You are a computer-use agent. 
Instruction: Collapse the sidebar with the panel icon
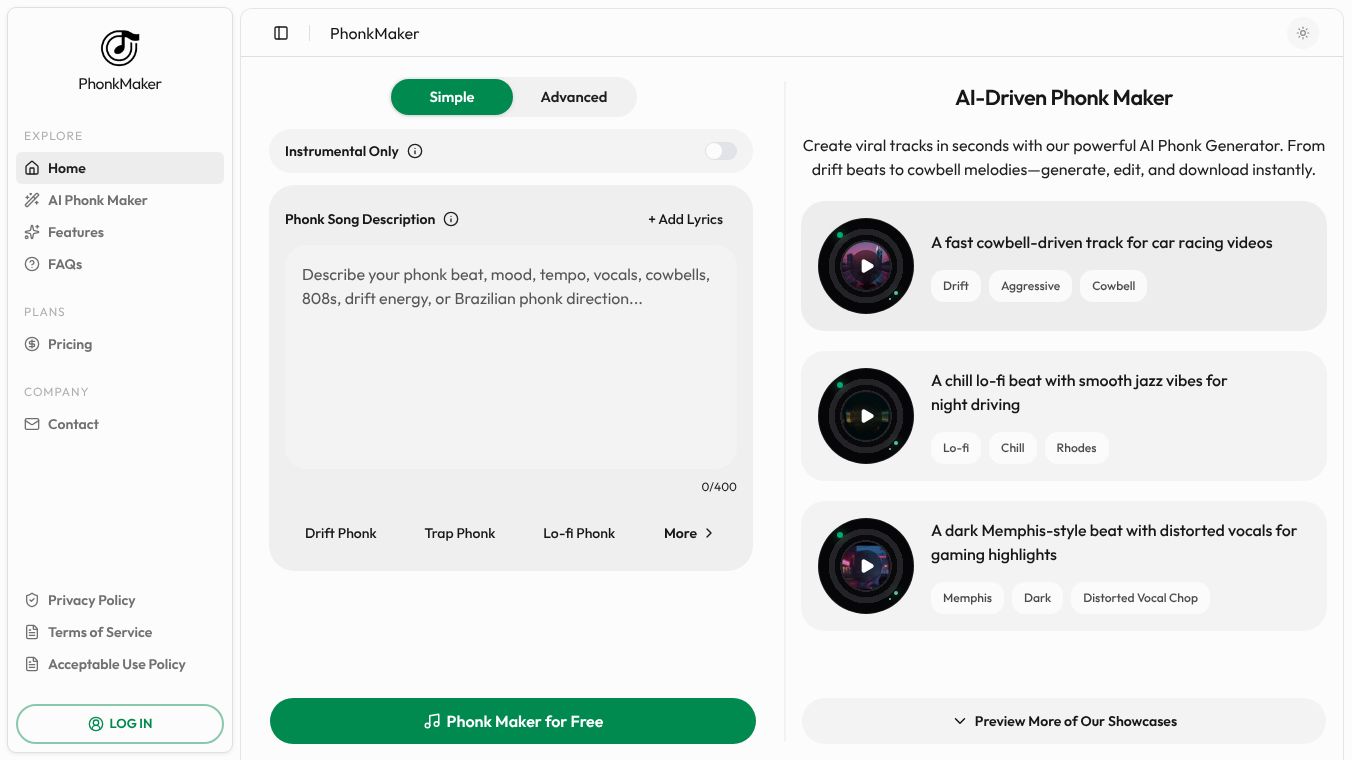(281, 33)
